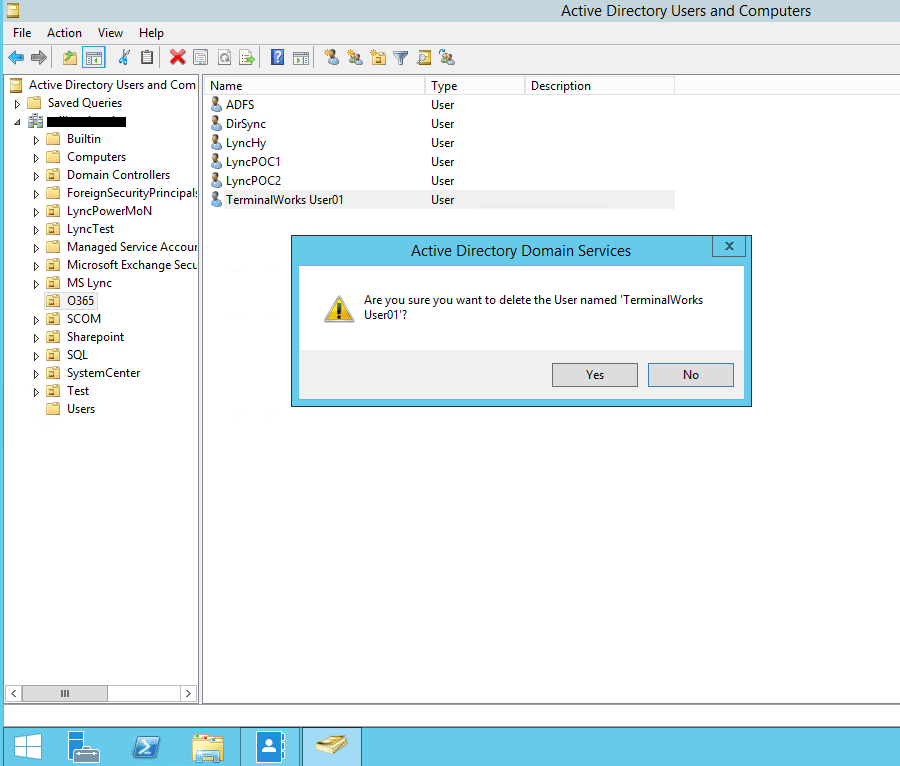Viewport: 900px width, 766px height.
Task: Select the Create New User toolbar icon
Action: click(331, 57)
